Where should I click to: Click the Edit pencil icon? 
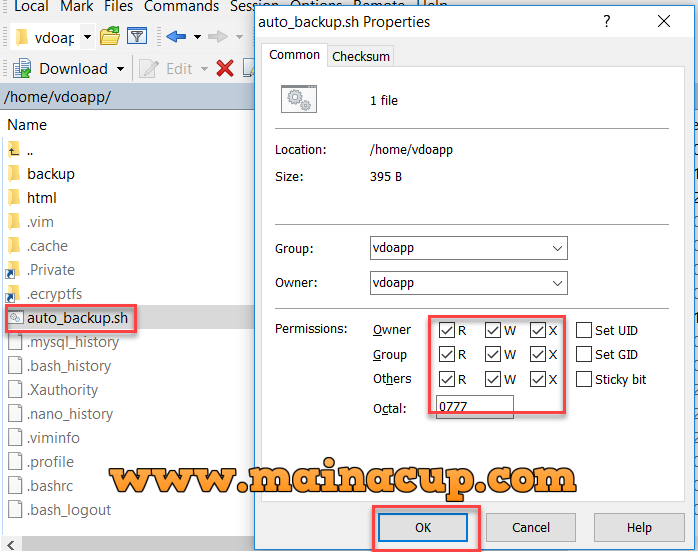[149, 69]
